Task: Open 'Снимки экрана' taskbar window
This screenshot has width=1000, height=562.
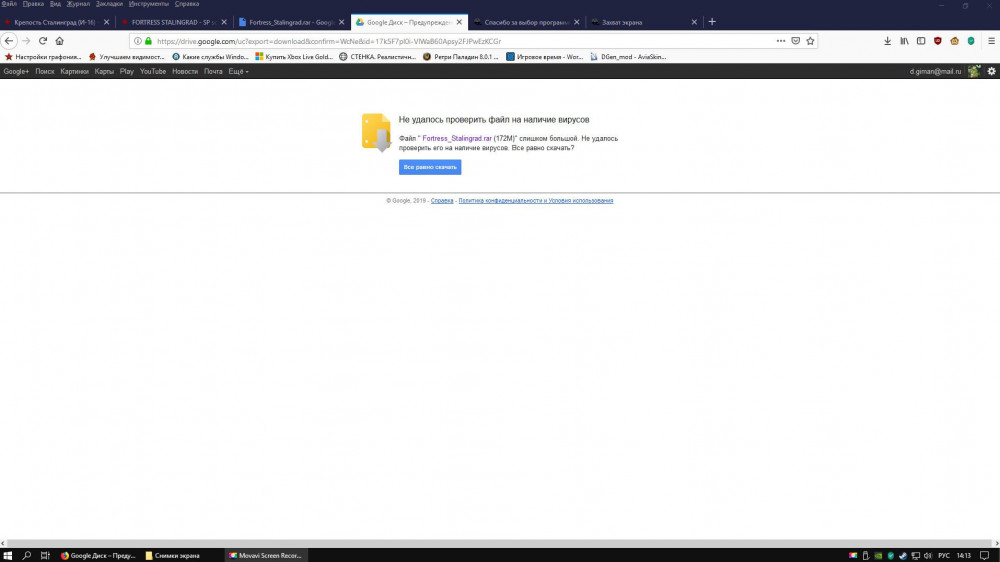Action: pyautogui.click(x=172, y=556)
